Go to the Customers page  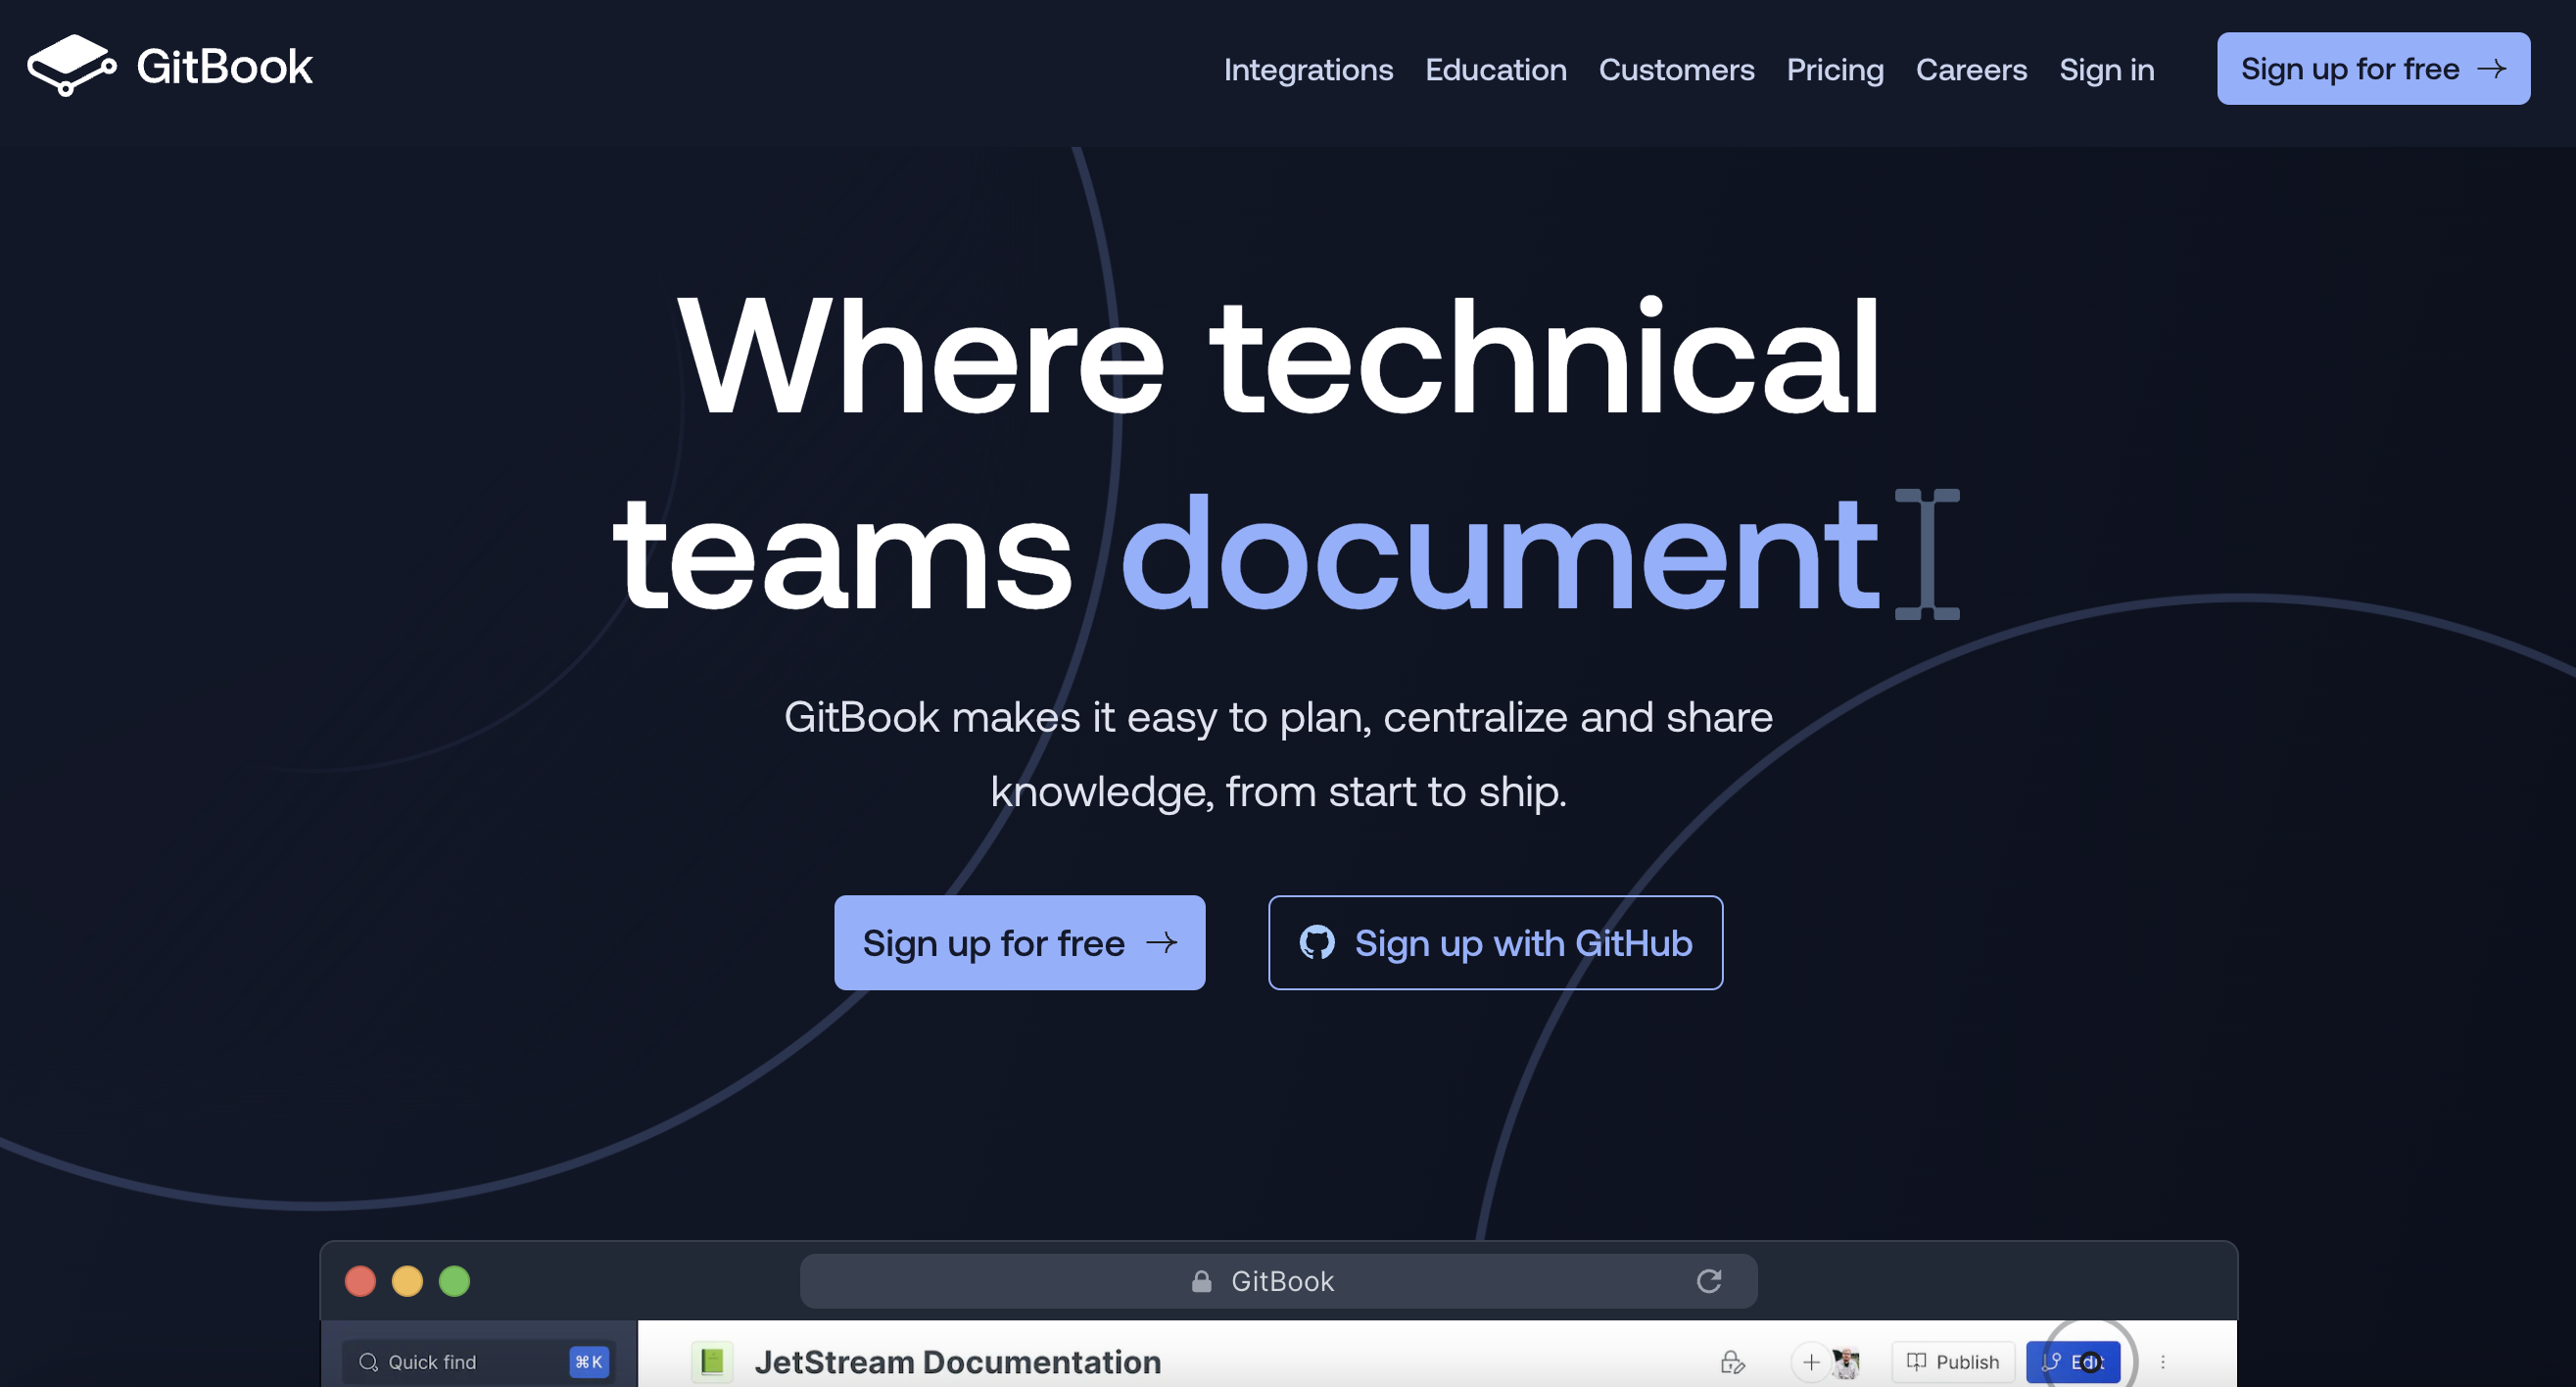(1676, 70)
